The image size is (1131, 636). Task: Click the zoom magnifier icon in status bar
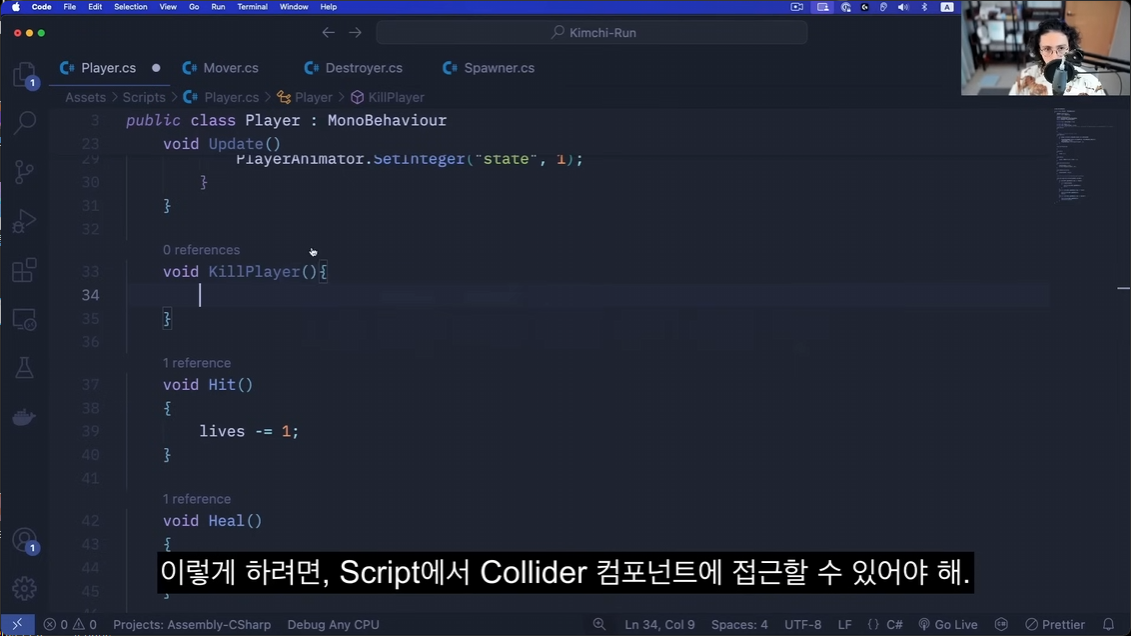(x=599, y=624)
